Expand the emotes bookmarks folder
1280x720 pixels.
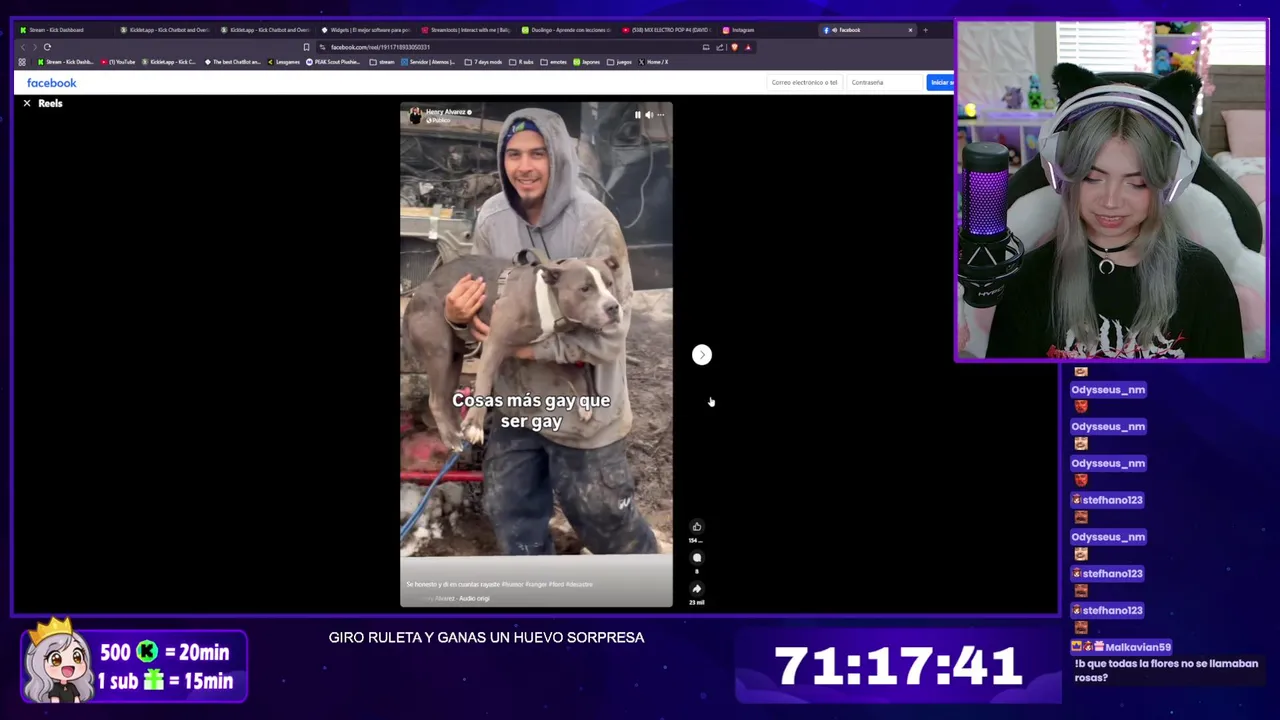point(554,62)
